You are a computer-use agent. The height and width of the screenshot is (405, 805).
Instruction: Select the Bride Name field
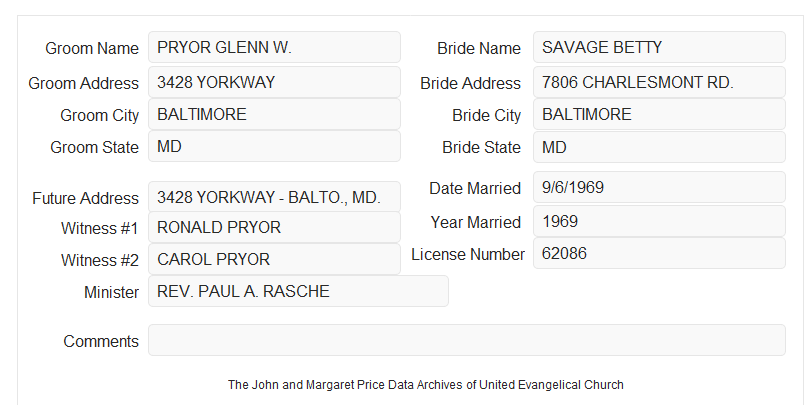[x=659, y=47]
